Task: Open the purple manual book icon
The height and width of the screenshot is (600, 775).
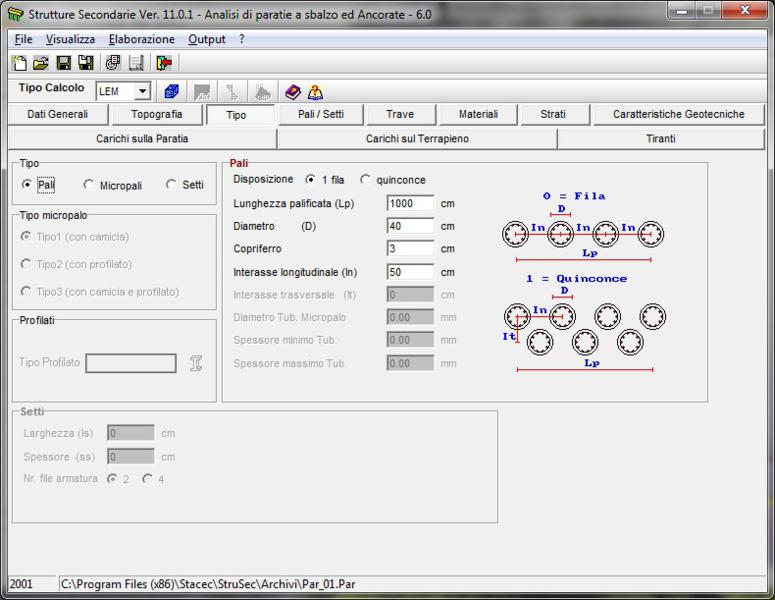Action: (293, 91)
